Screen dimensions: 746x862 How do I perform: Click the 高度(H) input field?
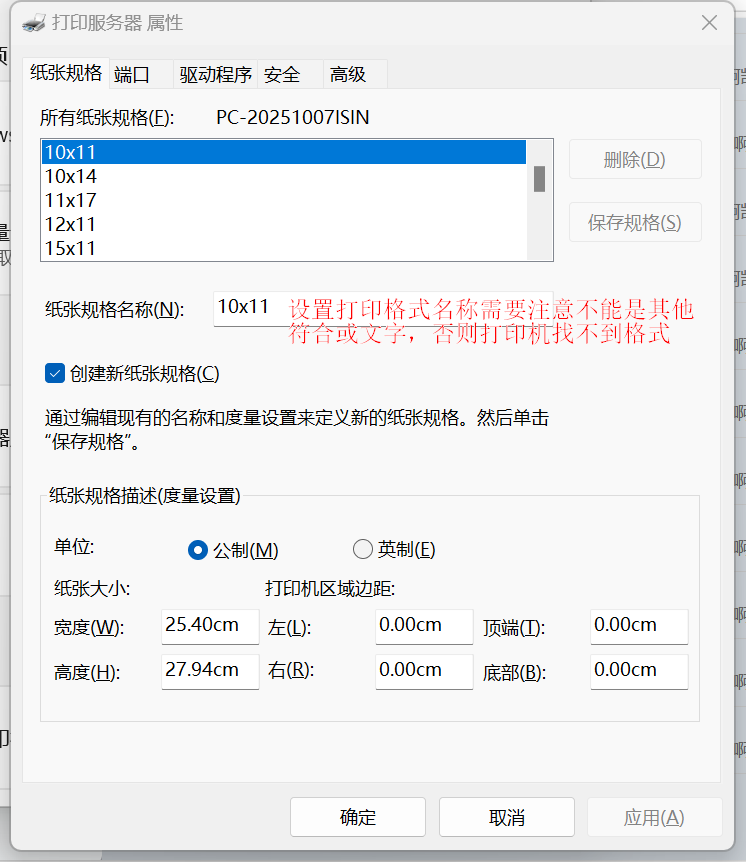(x=210, y=671)
